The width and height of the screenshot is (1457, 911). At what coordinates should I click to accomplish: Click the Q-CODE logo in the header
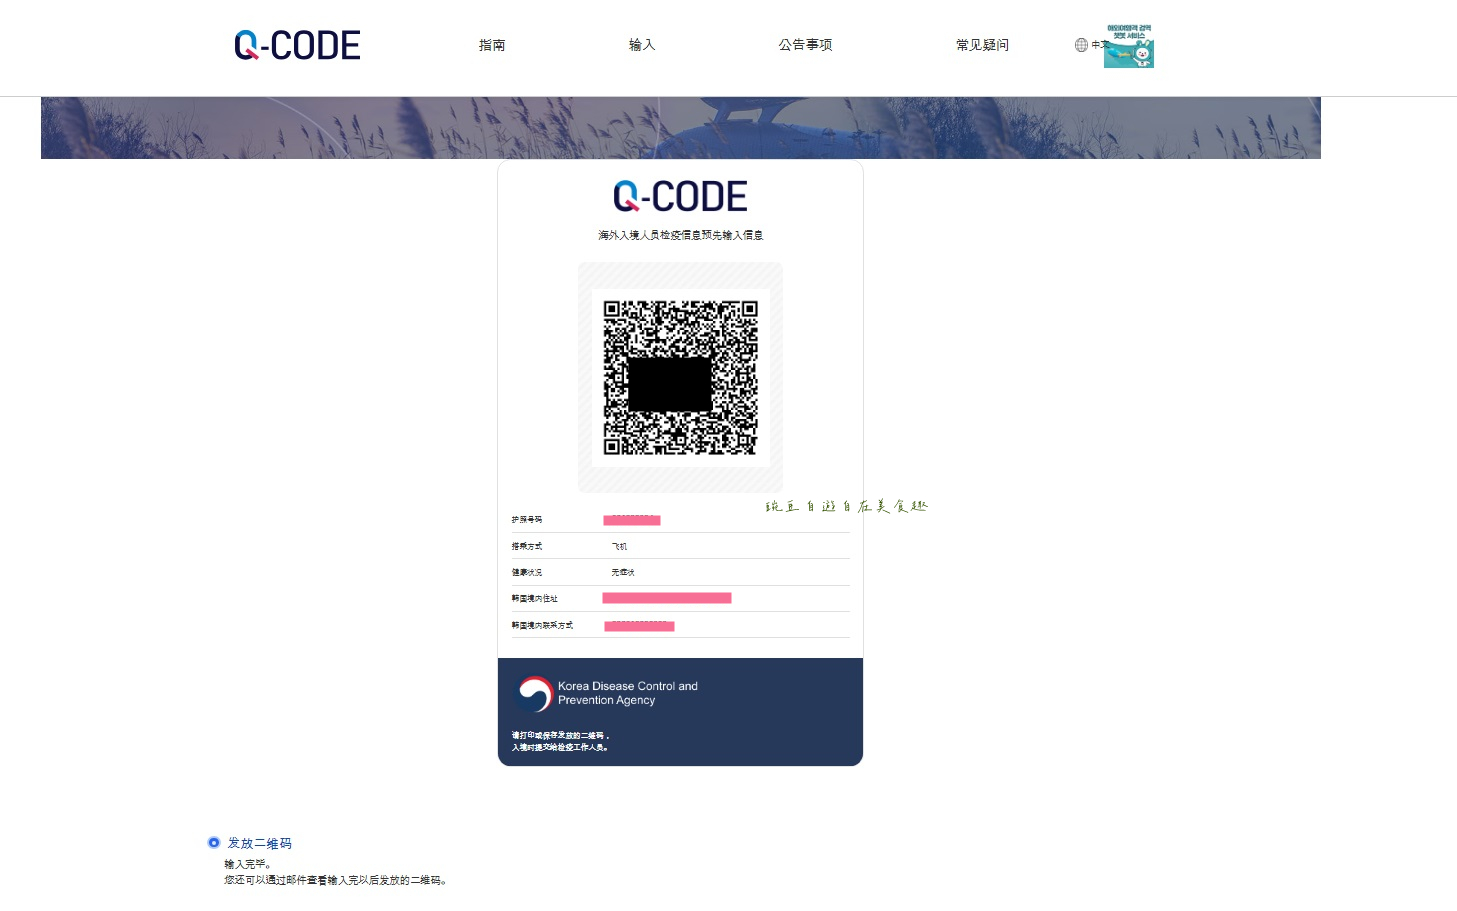297,45
